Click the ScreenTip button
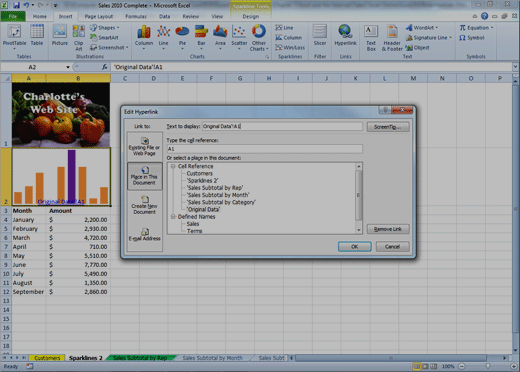This screenshot has height=372, width=520. point(388,127)
